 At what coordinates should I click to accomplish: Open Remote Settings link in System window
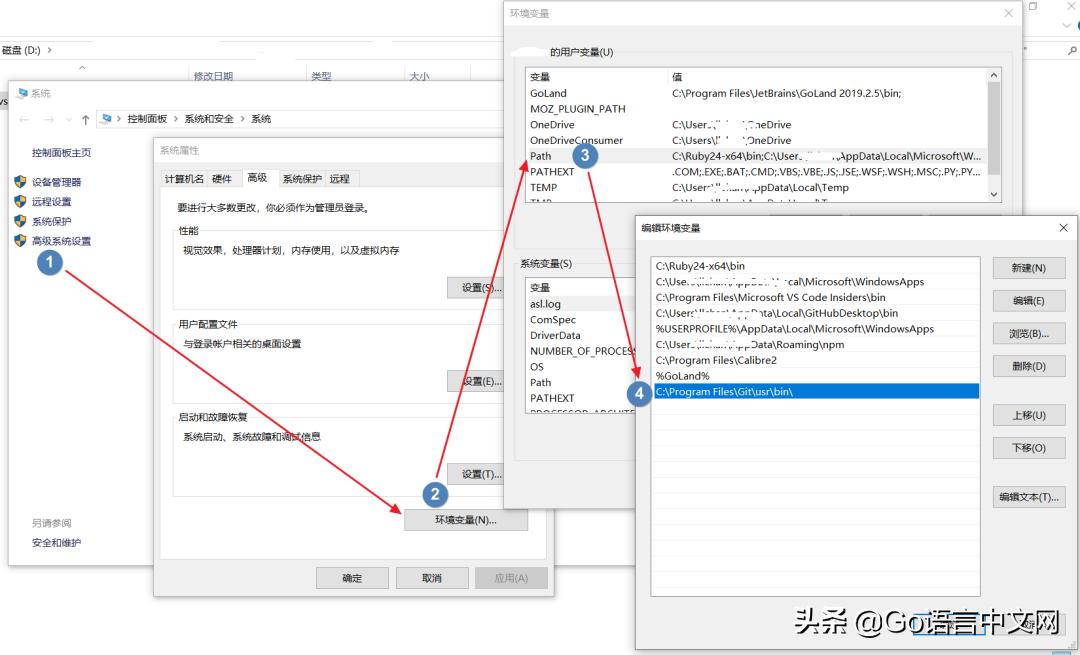coord(52,202)
